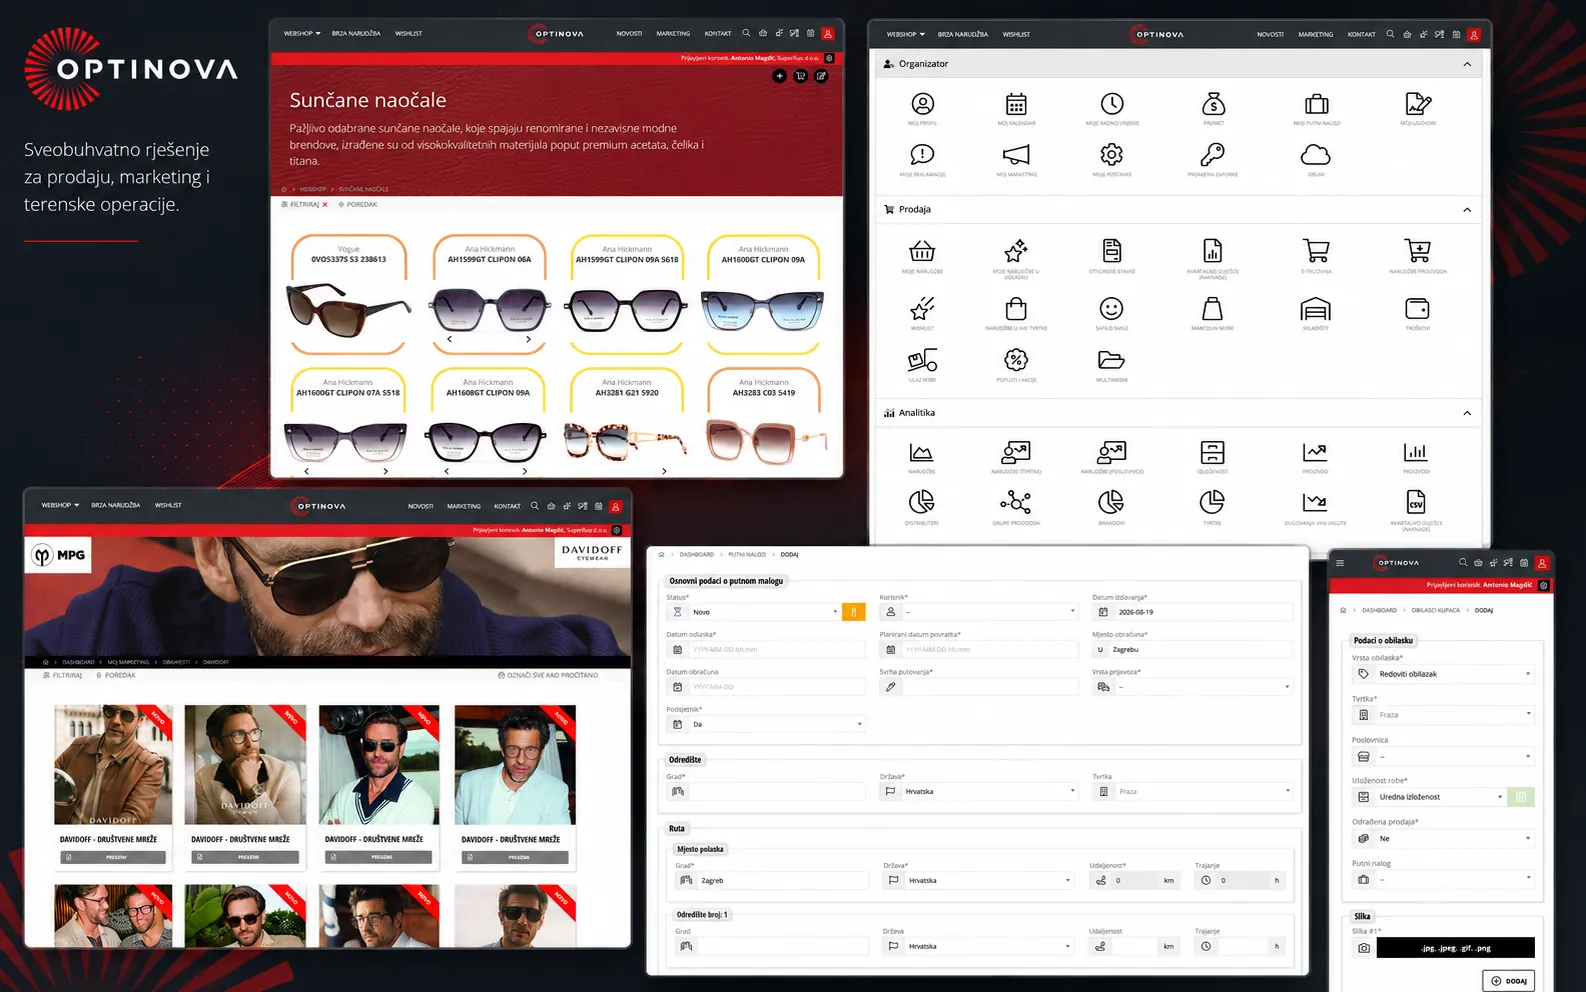Open Moj Marketing megaphone icon

[1016, 154]
